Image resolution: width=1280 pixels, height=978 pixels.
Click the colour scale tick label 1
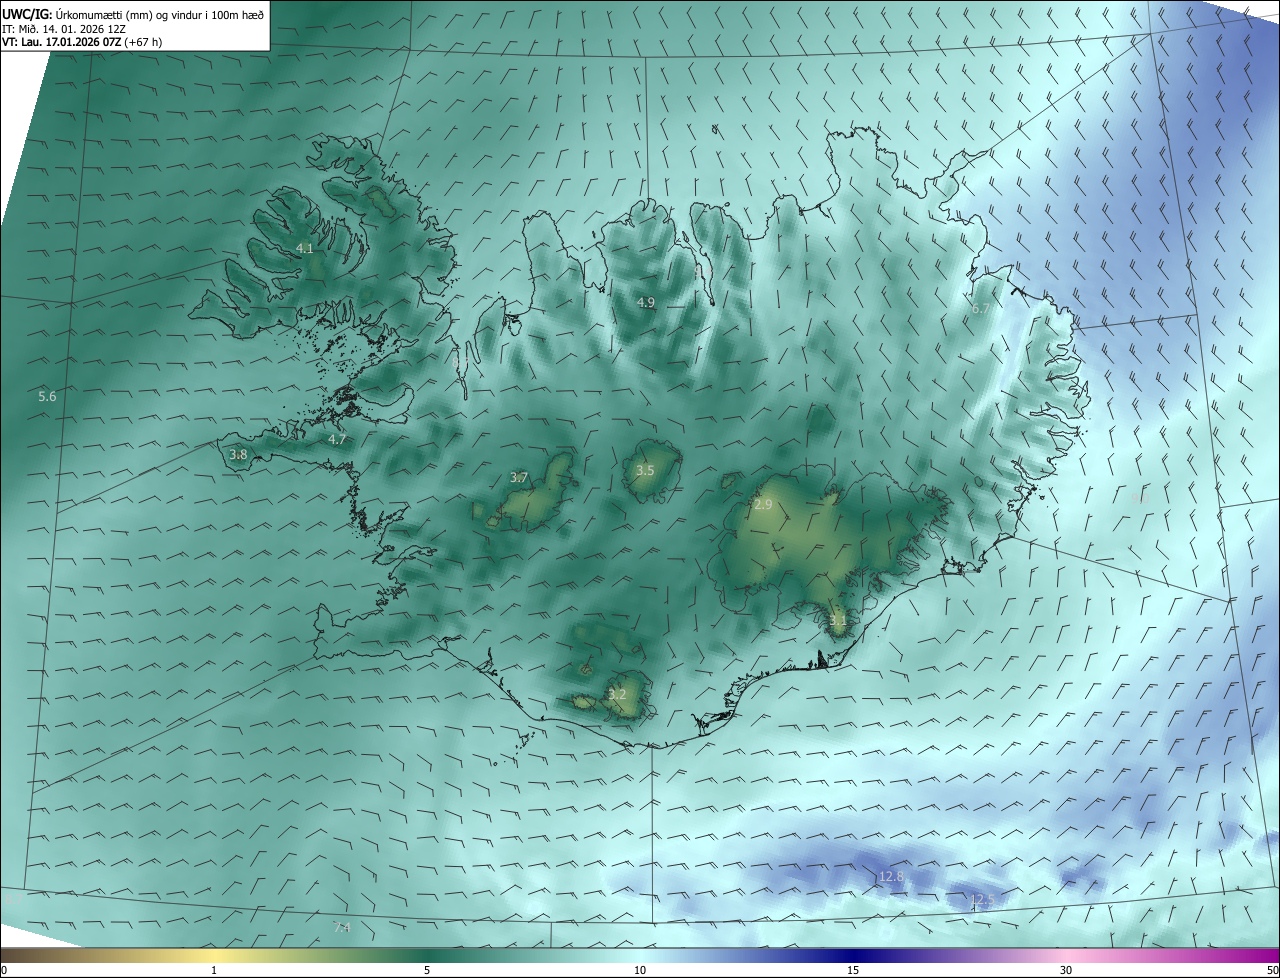214,970
